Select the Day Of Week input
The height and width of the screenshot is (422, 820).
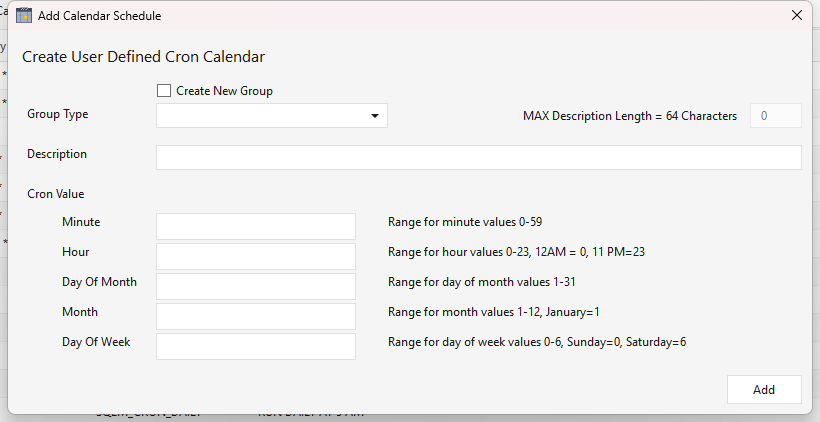point(256,346)
